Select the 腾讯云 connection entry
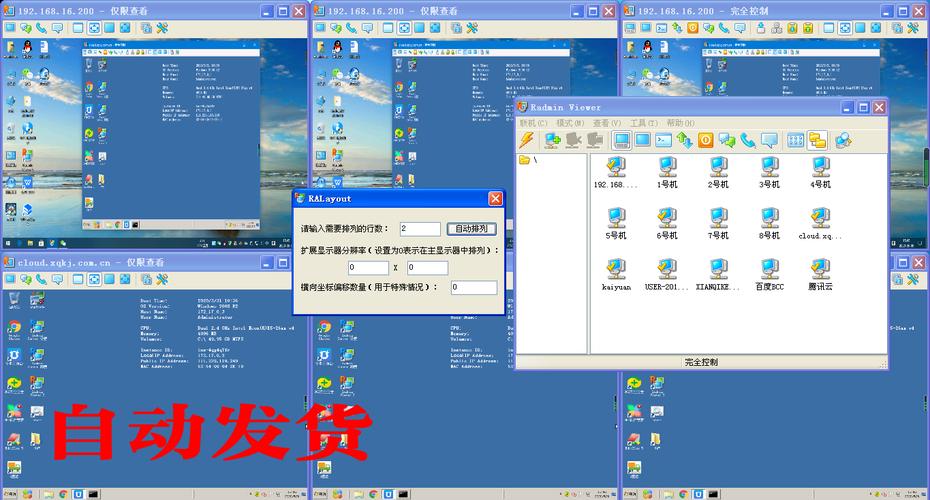Viewport: 930px width, 500px height. [820, 275]
